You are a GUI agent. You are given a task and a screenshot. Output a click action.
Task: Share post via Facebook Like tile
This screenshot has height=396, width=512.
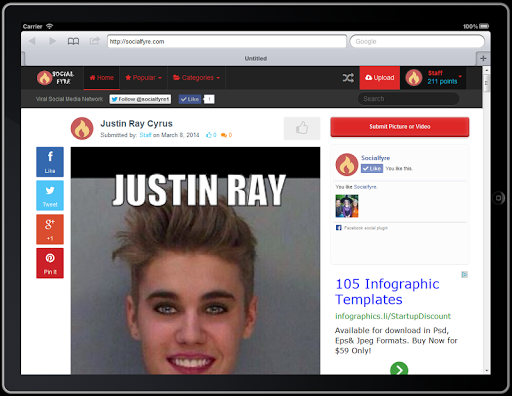(50, 162)
